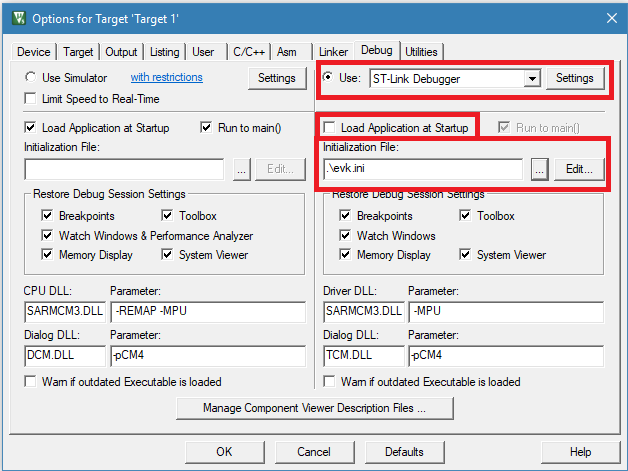This screenshot has height=471, width=628.
Task: Open Settings for ST-Link Debugger
Action: pos(574,78)
